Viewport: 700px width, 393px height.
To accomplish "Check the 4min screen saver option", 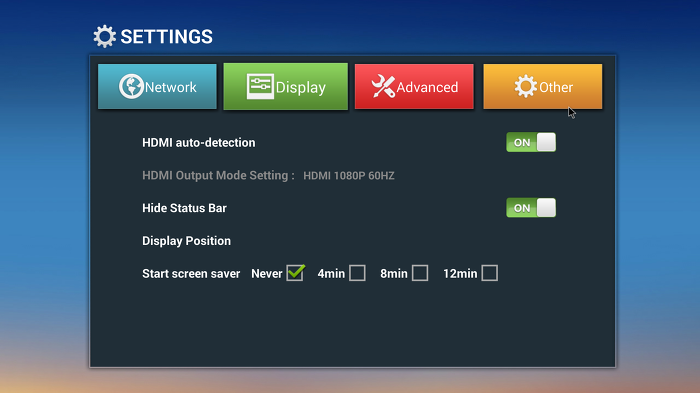I will click(357, 273).
